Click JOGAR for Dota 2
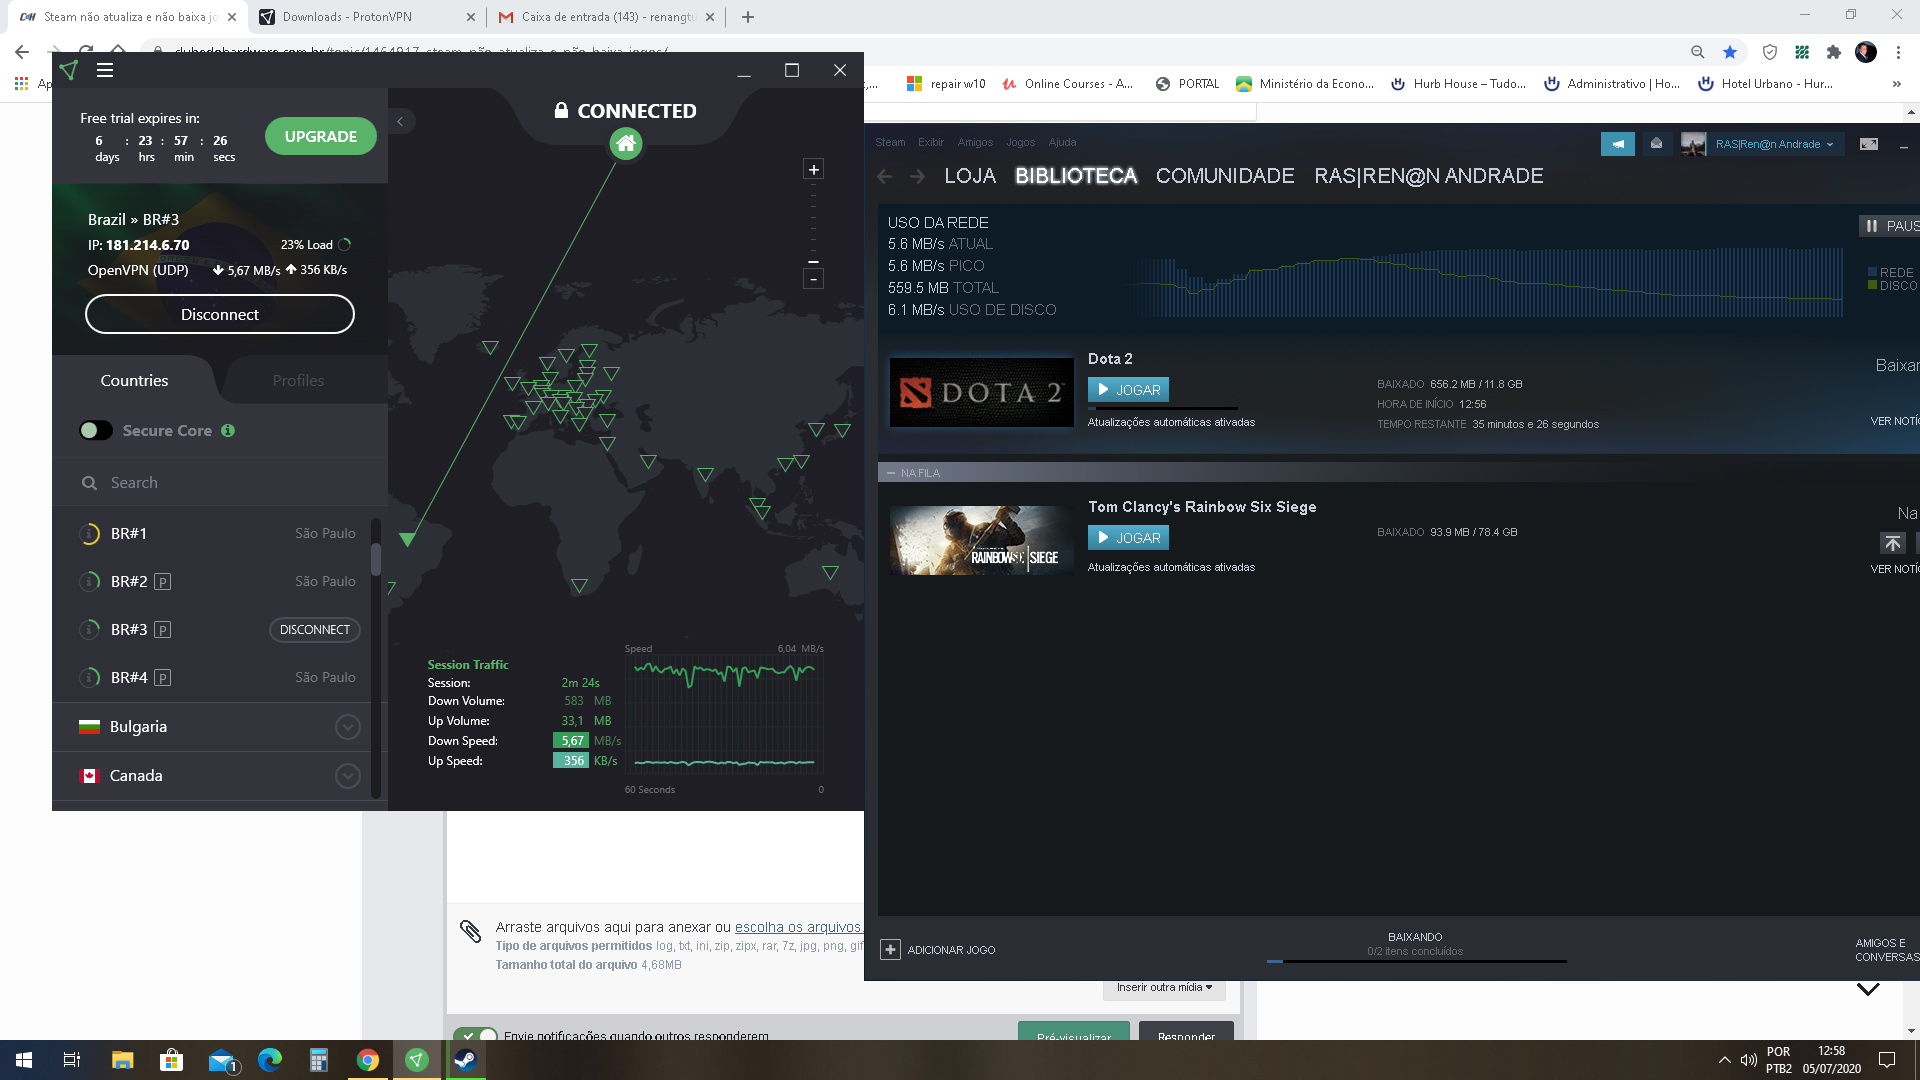1920x1080 pixels. click(x=1128, y=390)
